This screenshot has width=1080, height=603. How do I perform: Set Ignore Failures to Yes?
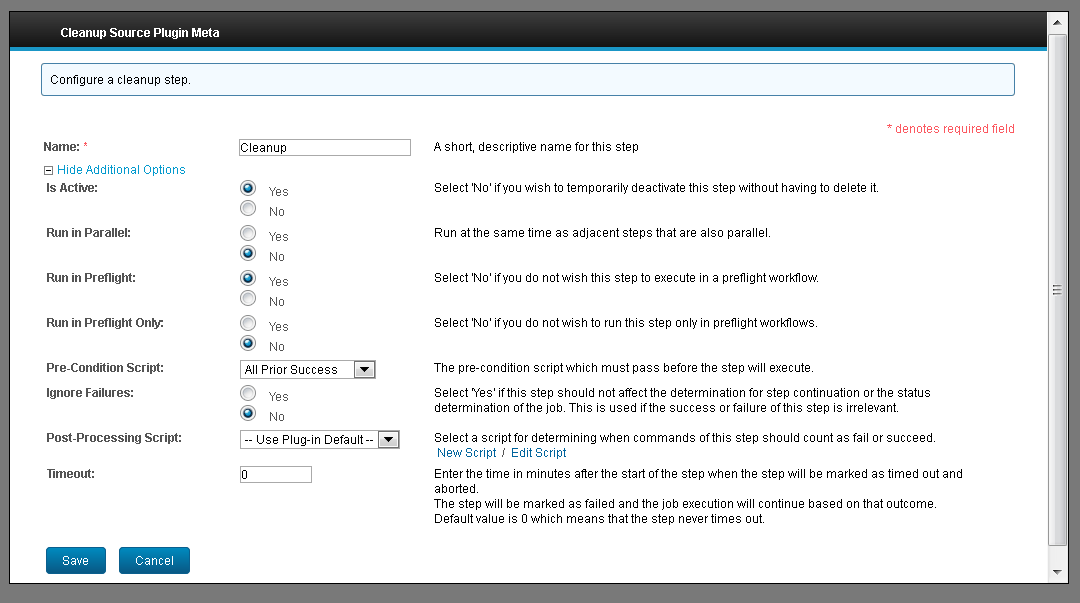(248, 392)
